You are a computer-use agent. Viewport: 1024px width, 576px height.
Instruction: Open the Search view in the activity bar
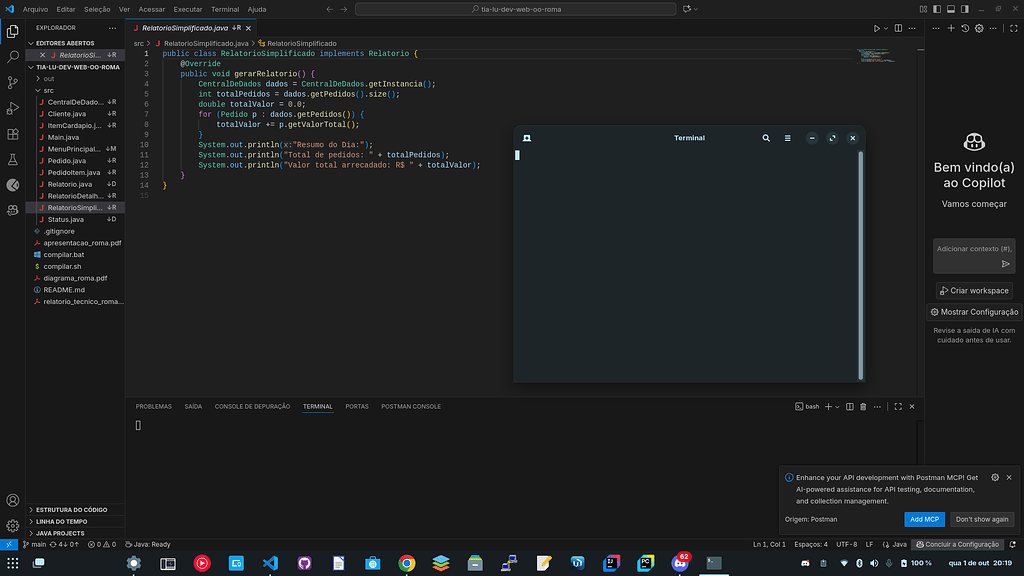pyautogui.click(x=13, y=56)
